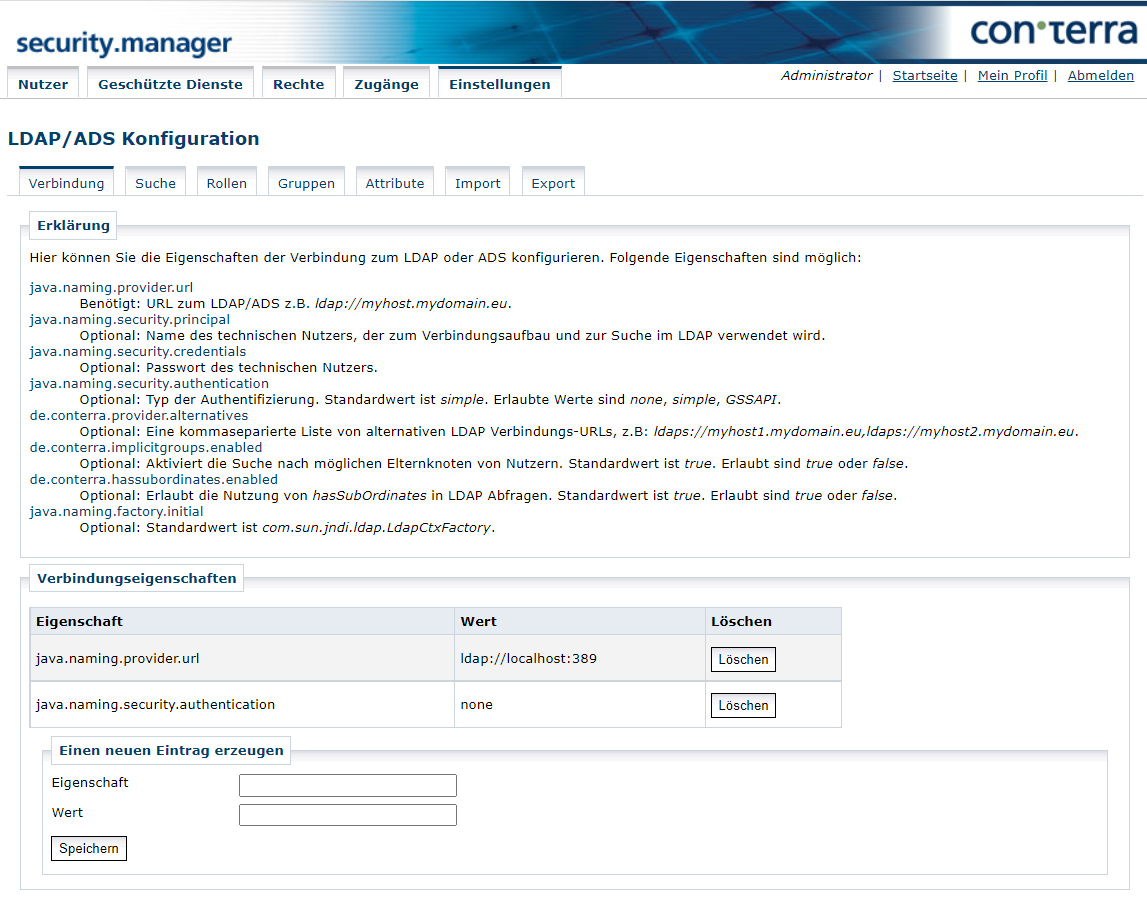This screenshot has height=898, width=1147.
Task: Open the Zugänge section
Action: (386, 83)
